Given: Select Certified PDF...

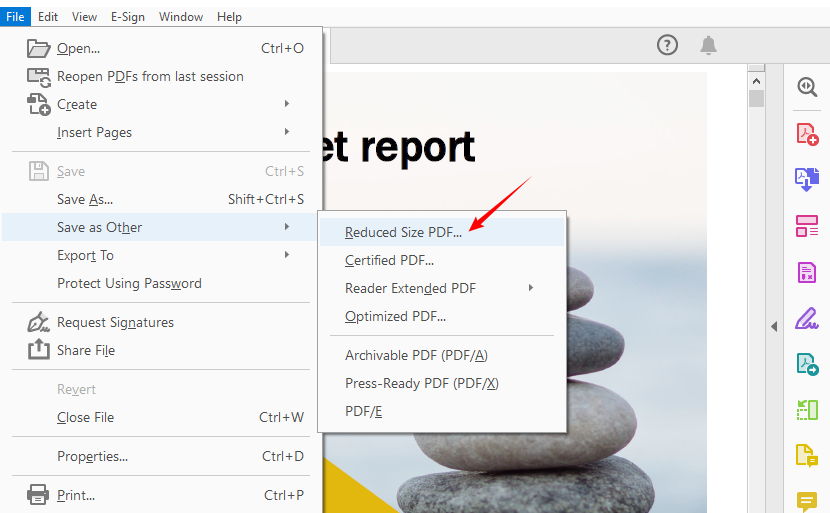Looking at the screenshot, I should click(443, 260).
